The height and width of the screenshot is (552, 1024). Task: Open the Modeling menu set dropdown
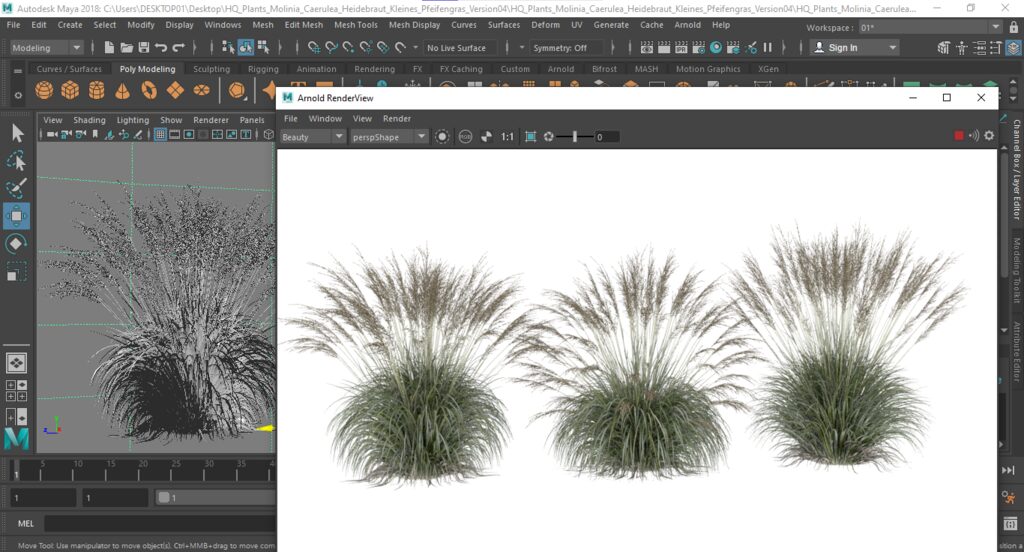[x=46, y=48]
